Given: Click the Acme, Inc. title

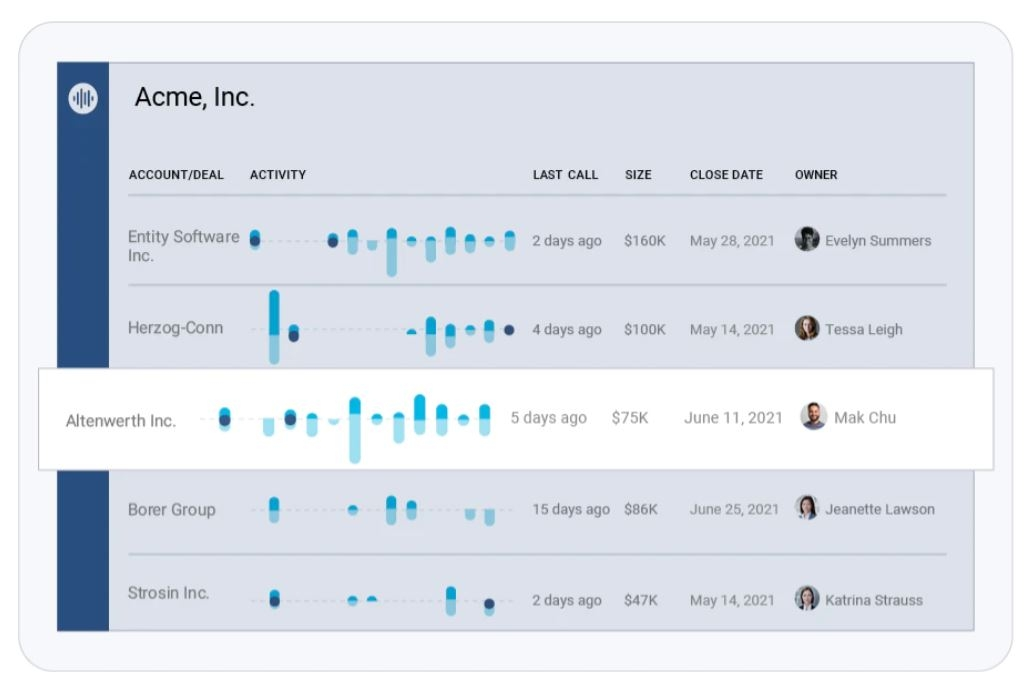Looking at the screenshot, I should [x=194, y=97].
